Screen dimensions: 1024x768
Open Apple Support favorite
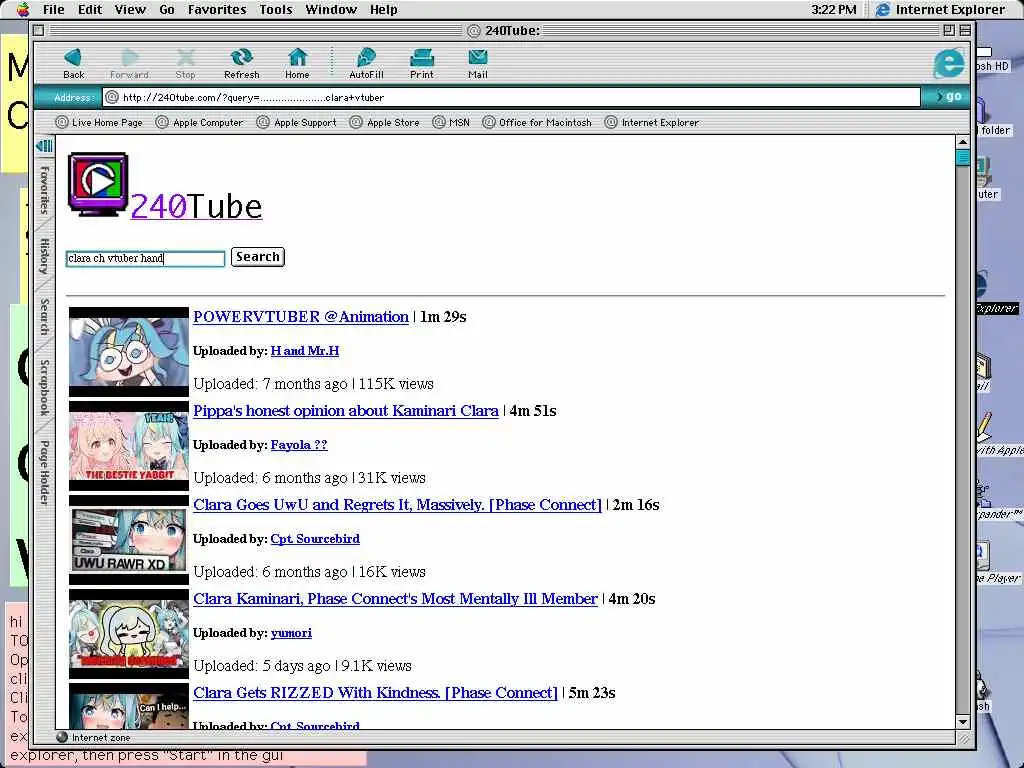pyautogui.click(x=296, y=122)
